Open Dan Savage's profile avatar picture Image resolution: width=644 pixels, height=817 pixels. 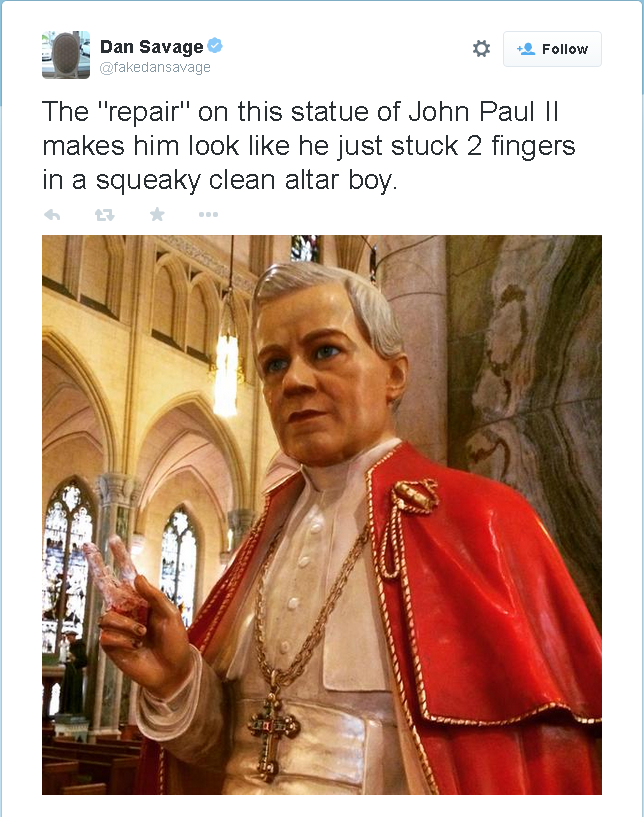point(66,55)
